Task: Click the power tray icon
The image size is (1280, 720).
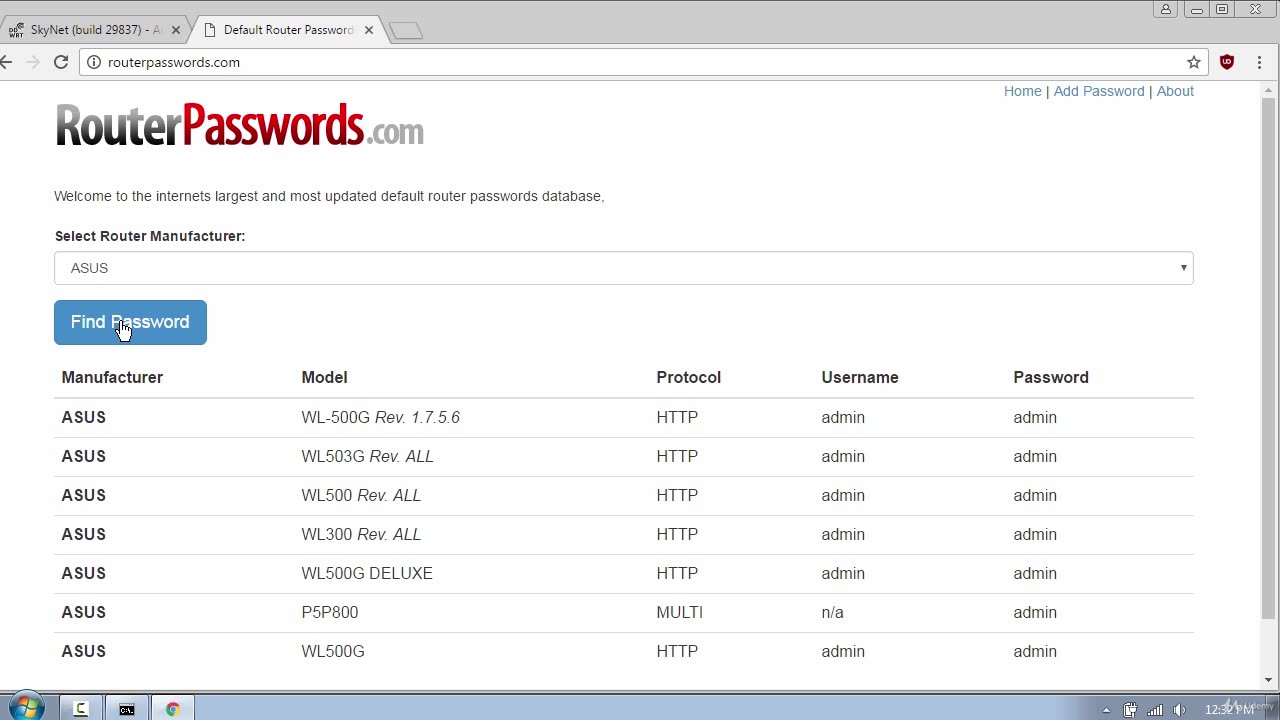Action: point(1130,710)
